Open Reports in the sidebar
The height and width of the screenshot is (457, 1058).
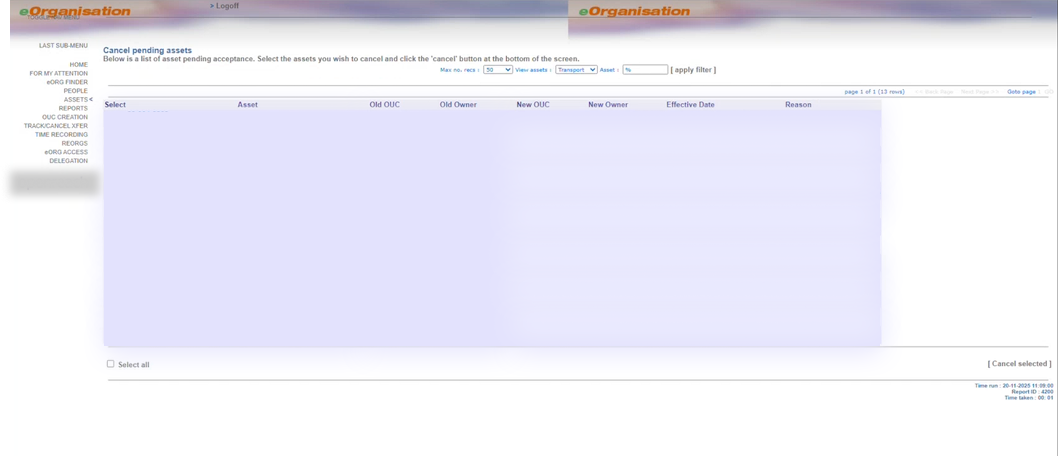pos(73,109)
